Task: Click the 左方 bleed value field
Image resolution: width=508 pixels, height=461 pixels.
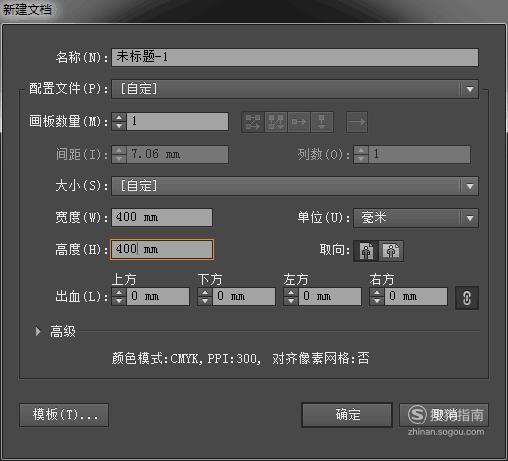Action: coord(330,297)
